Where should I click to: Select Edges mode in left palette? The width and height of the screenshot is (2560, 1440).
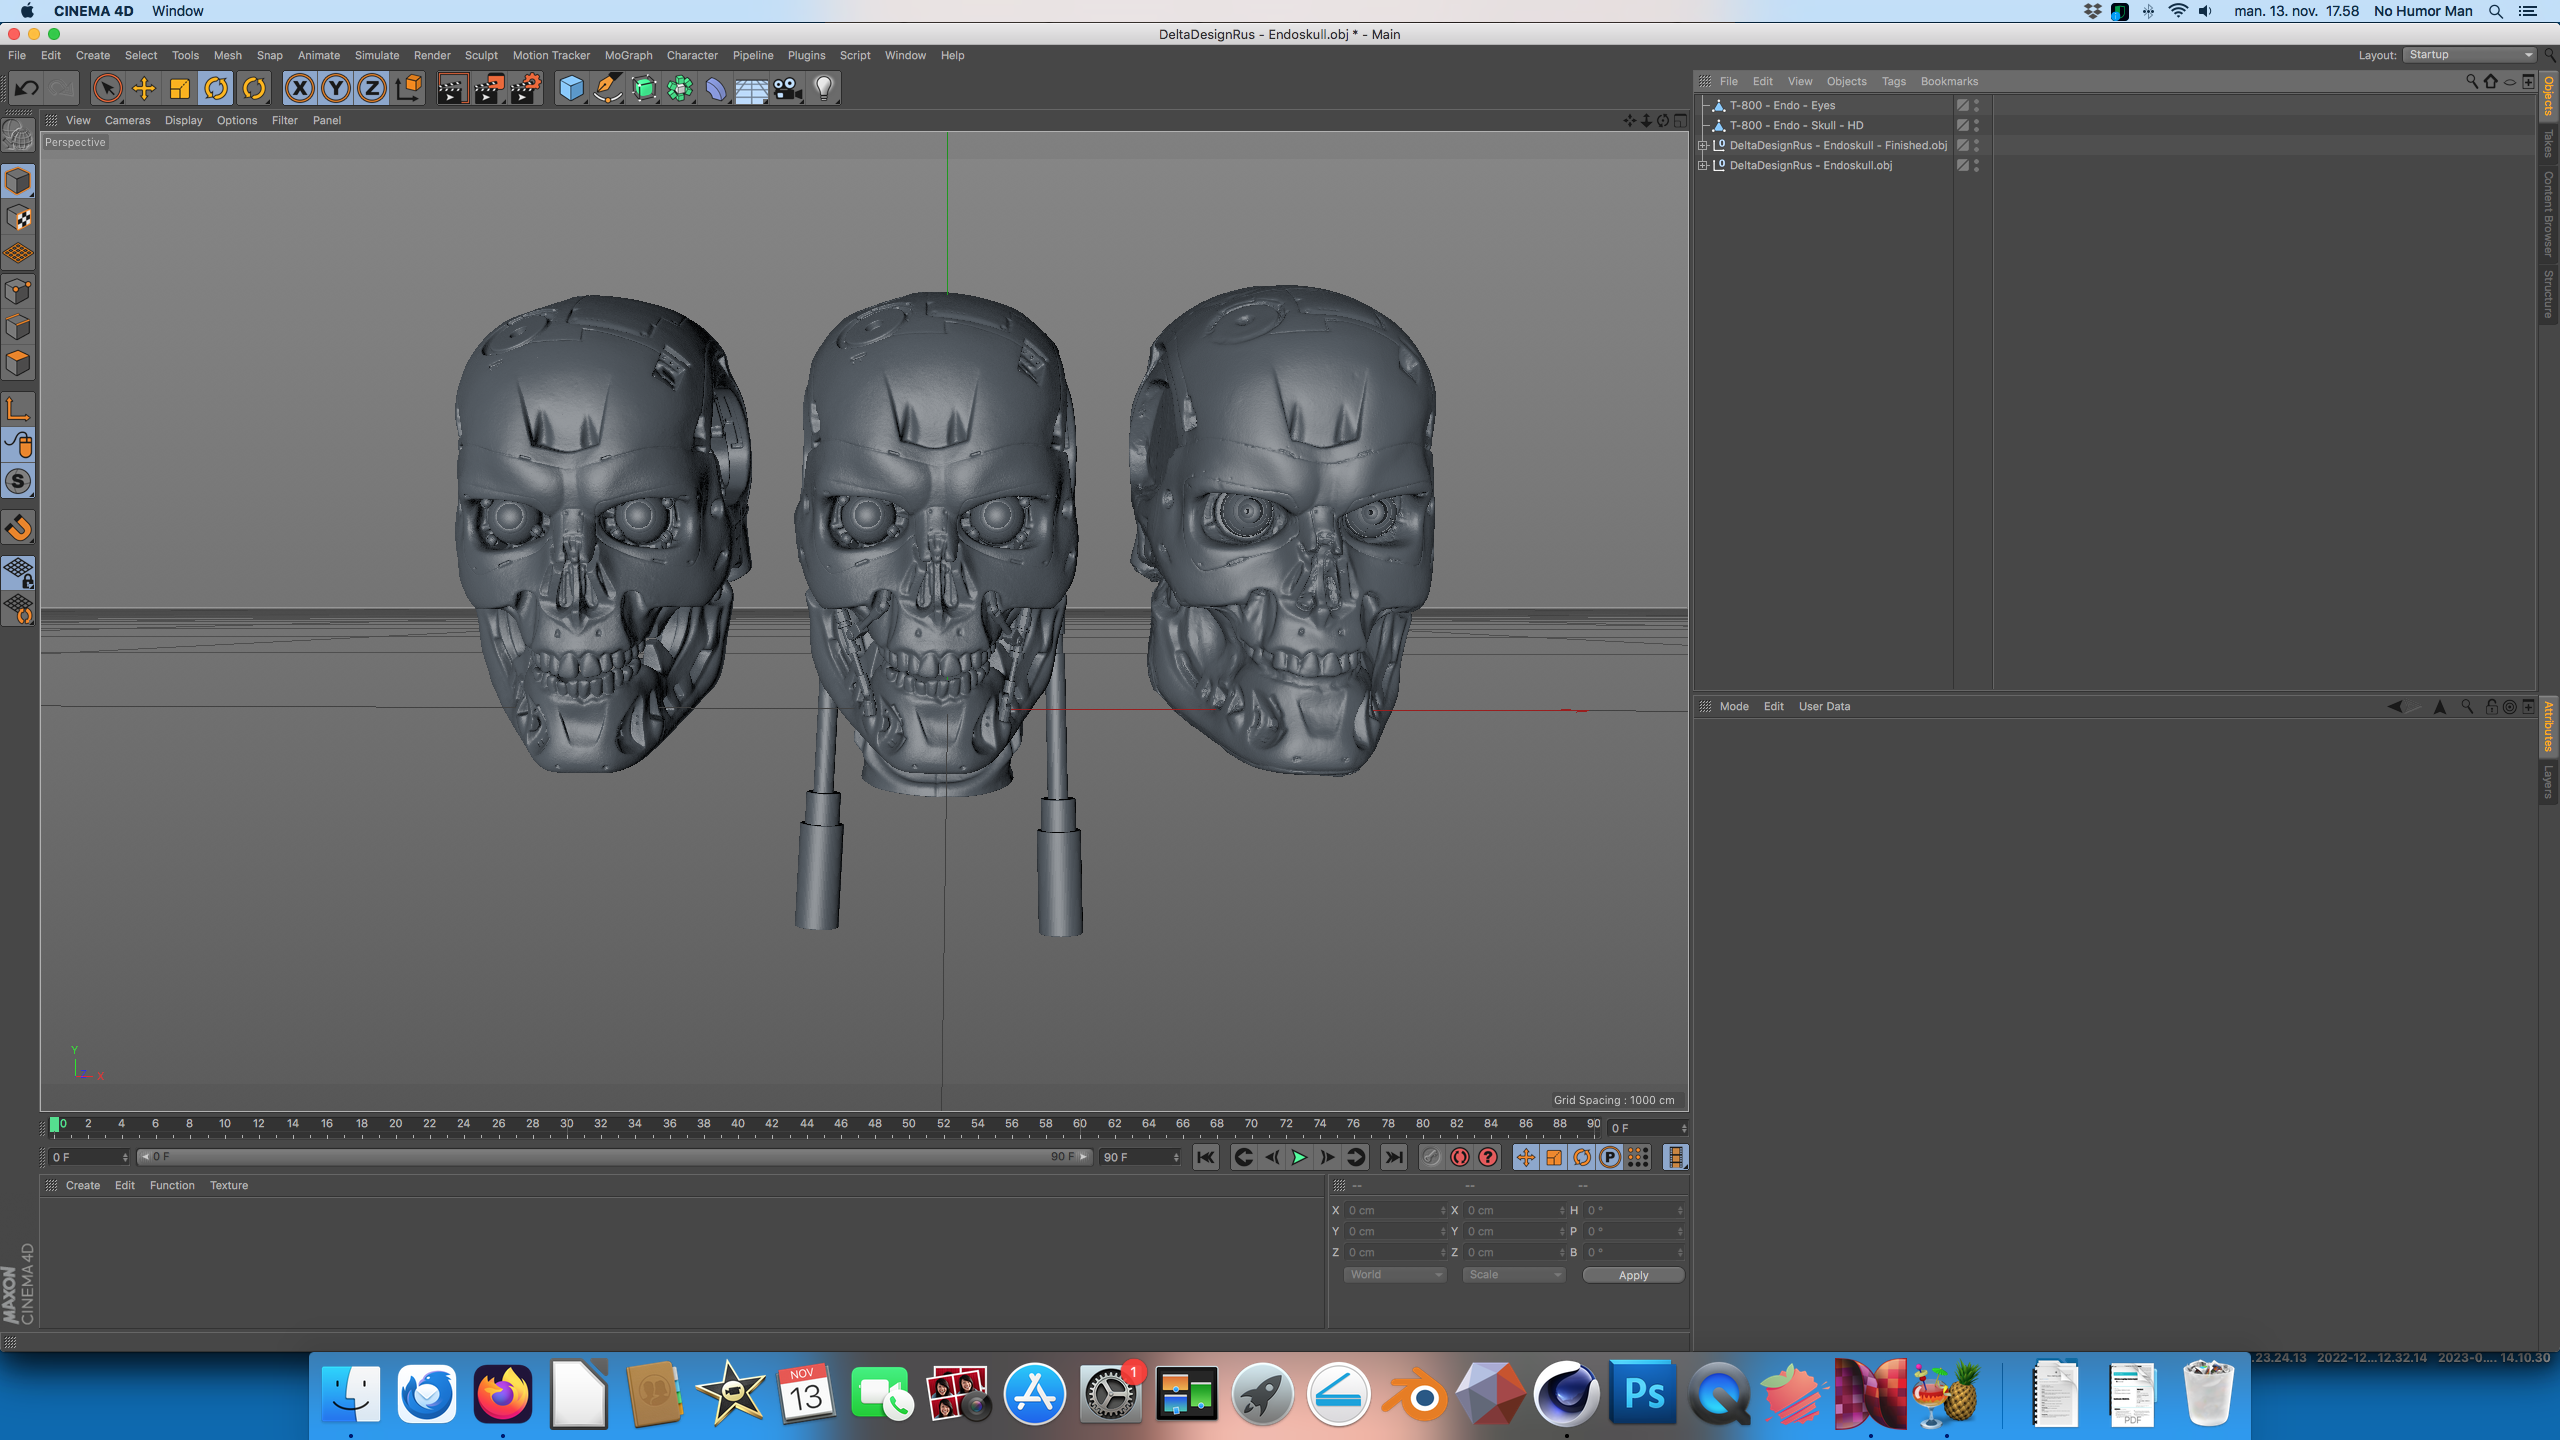18,327
